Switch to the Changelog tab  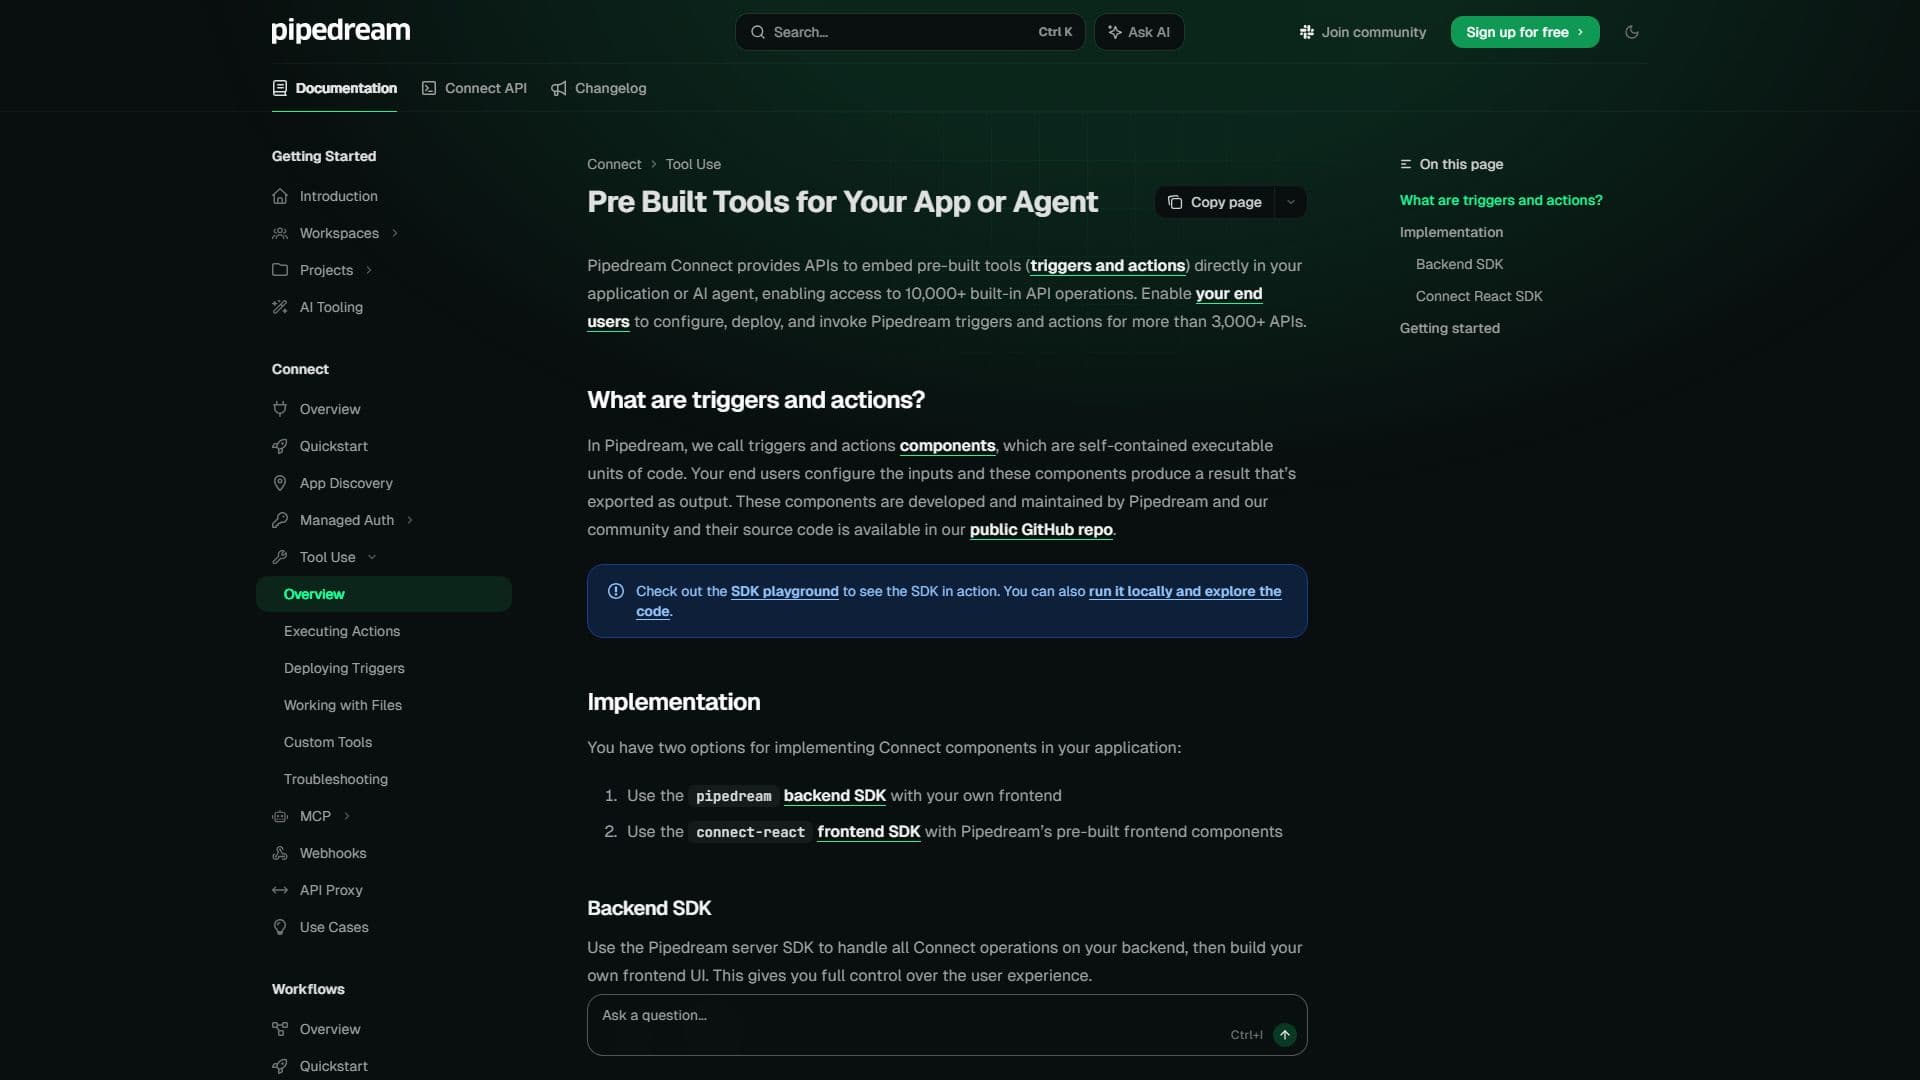[x=599, y=88]
